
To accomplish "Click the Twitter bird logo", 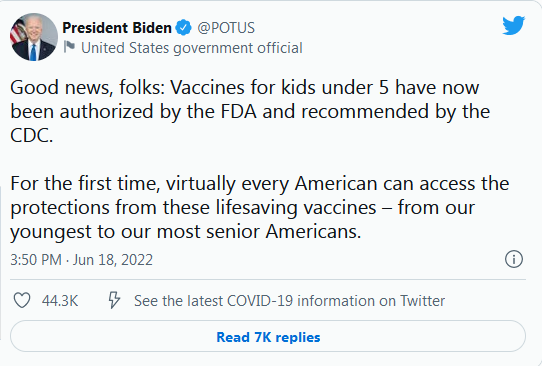I will [x=514, y=25].
